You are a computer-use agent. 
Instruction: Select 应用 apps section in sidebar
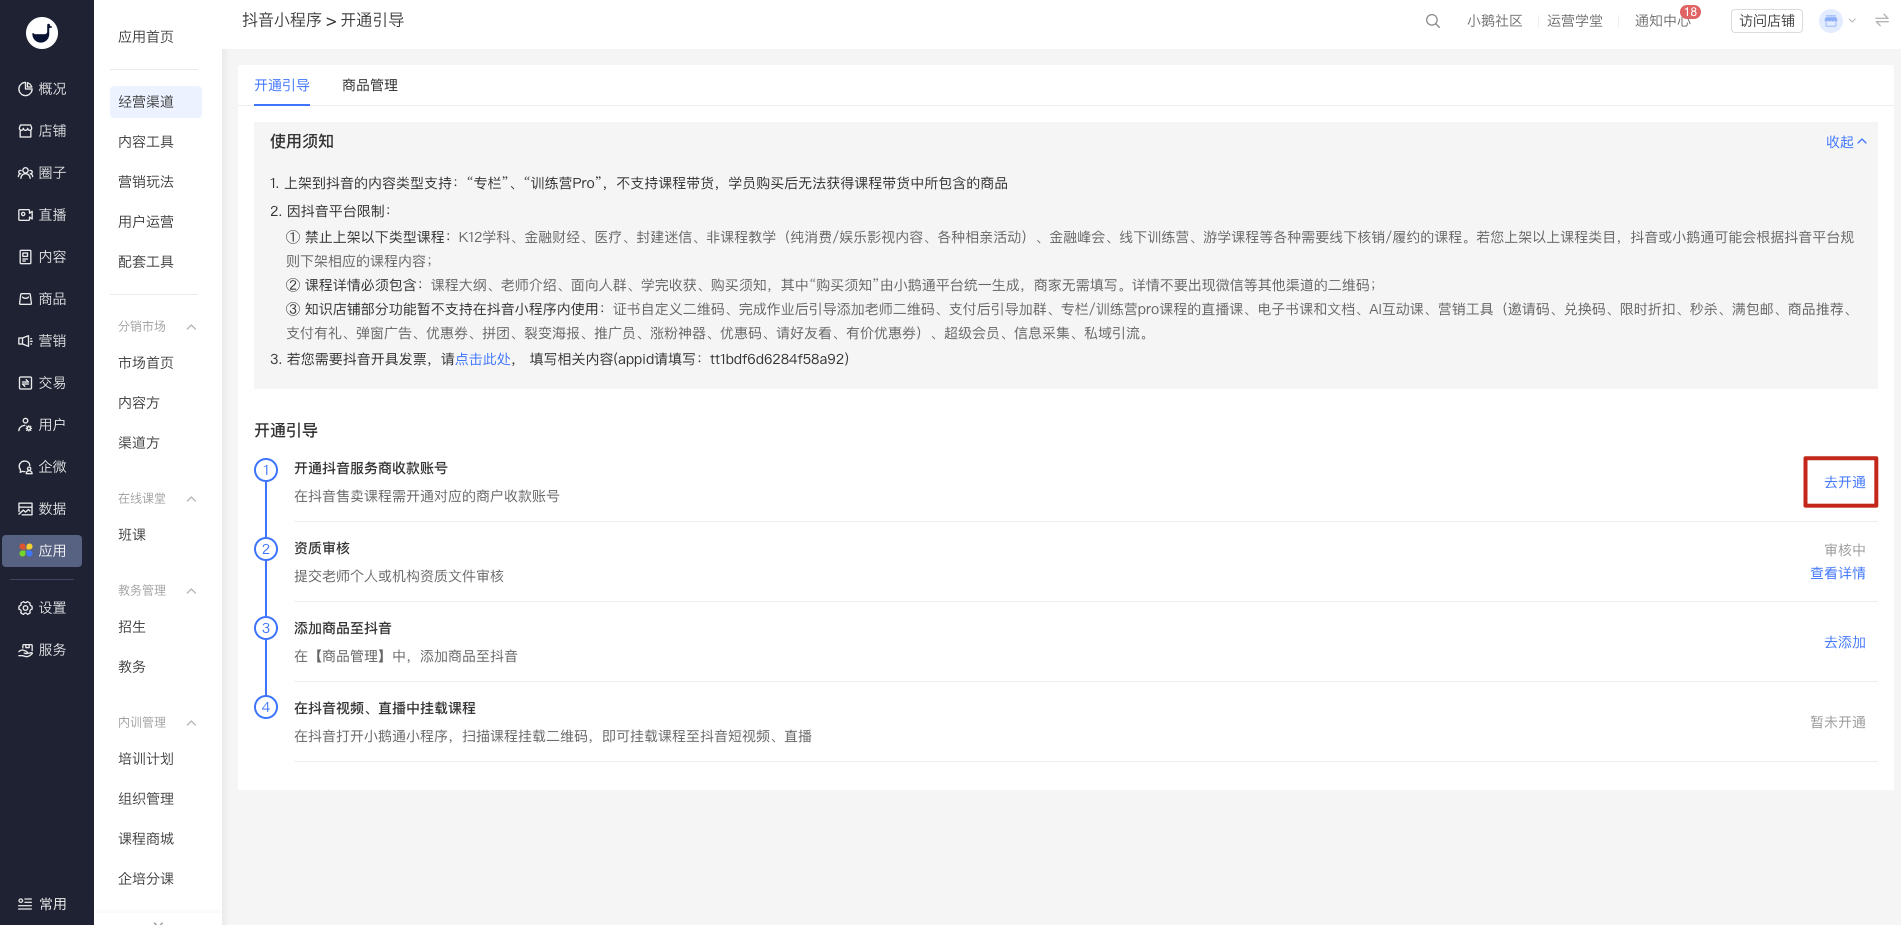click(42, 551)
